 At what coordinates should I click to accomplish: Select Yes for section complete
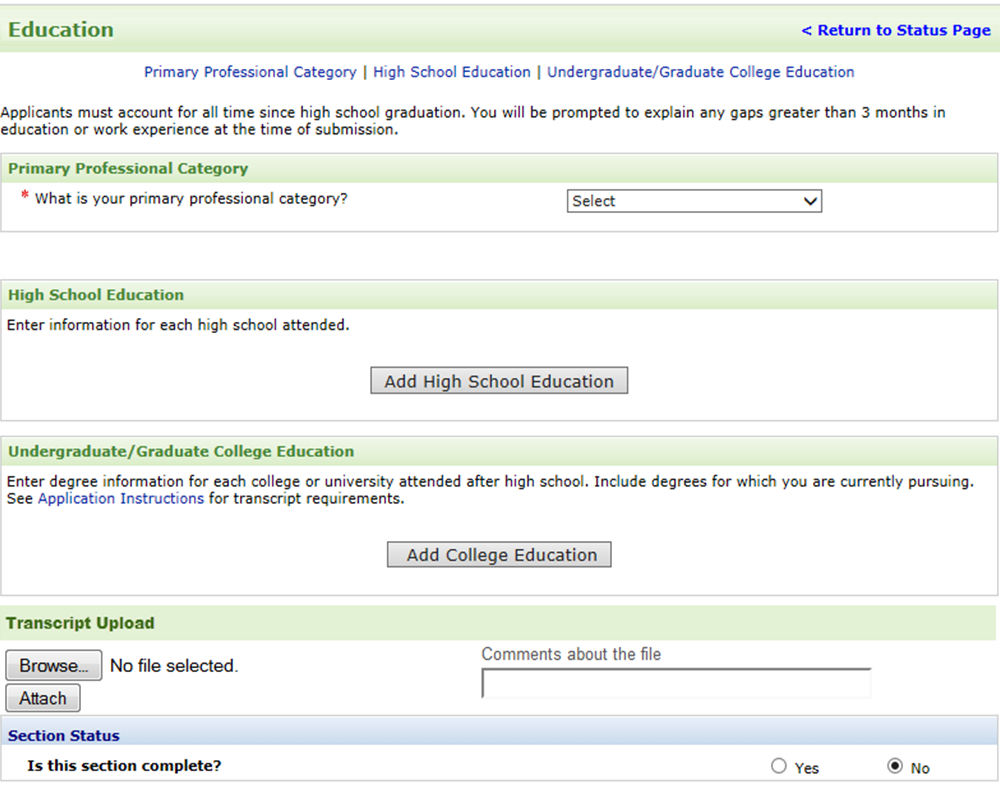(x=779, y=766)
